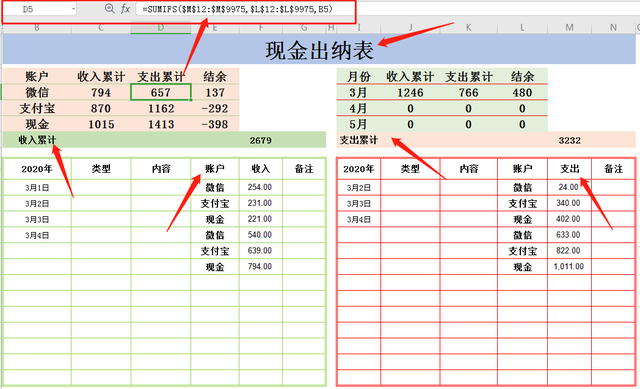Click the 微信 balance cell 137
This screenshot has width=640, height=389.
[x=215, y=93]
